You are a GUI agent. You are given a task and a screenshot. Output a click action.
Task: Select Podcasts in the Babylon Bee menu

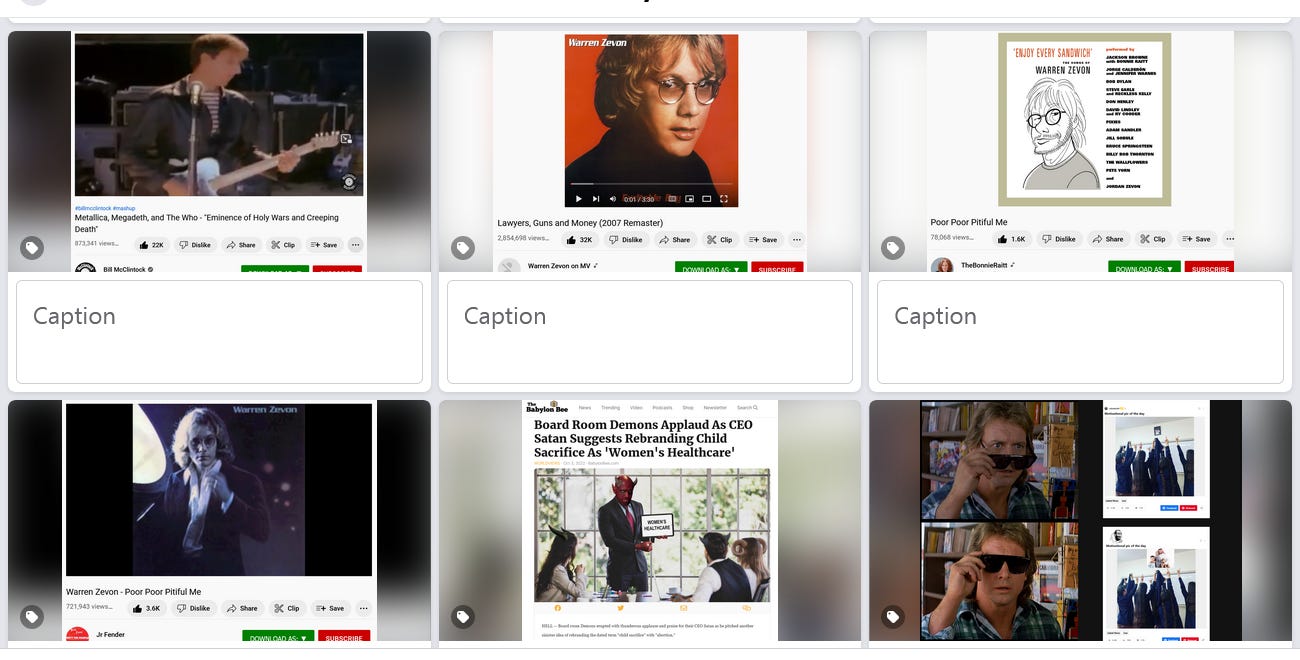[x=662, y=408]
